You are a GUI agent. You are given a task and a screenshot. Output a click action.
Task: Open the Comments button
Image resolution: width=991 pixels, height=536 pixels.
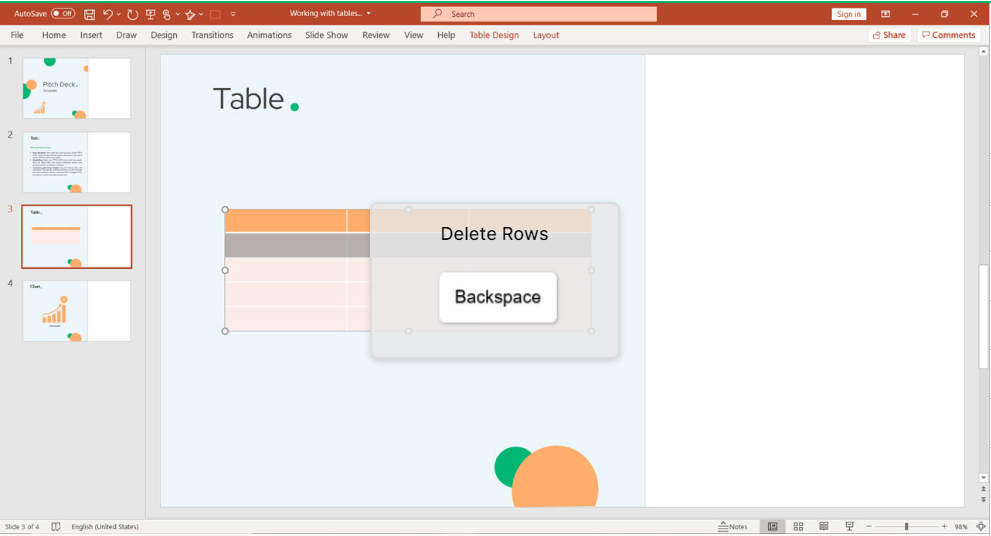[x=948, y=35]
